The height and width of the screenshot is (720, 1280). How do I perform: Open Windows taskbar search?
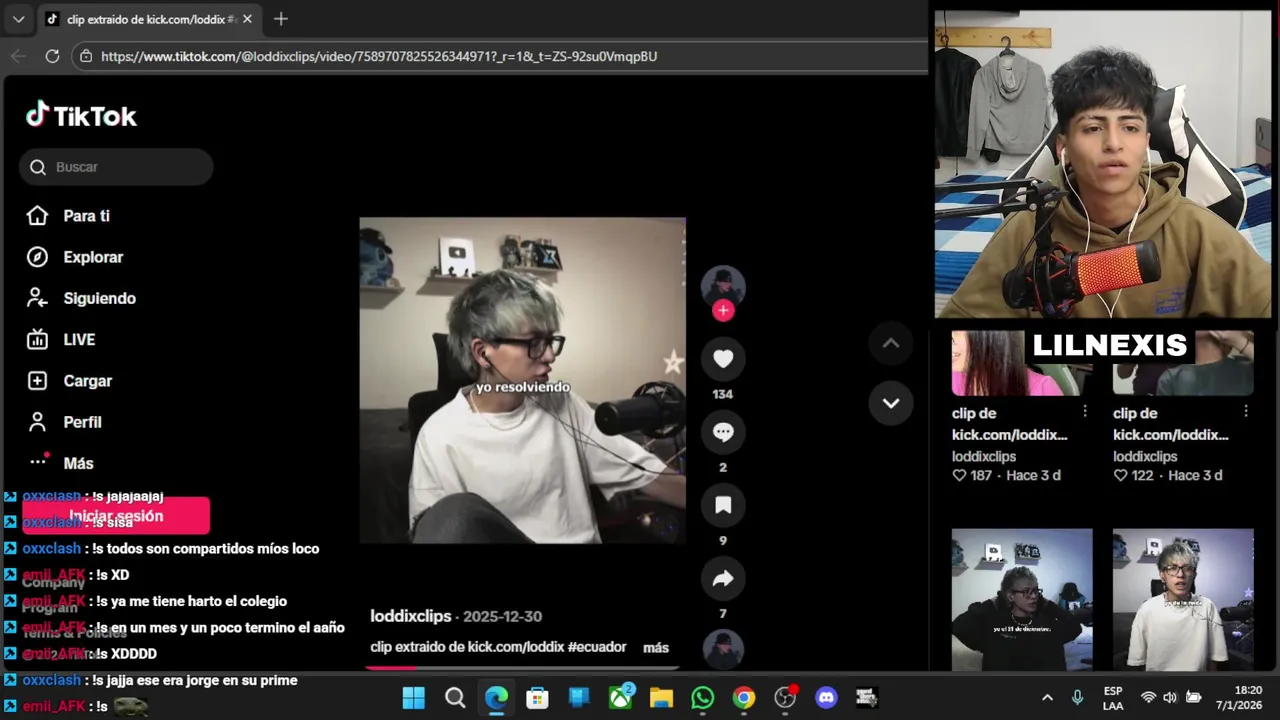click(x=455, y=697)
